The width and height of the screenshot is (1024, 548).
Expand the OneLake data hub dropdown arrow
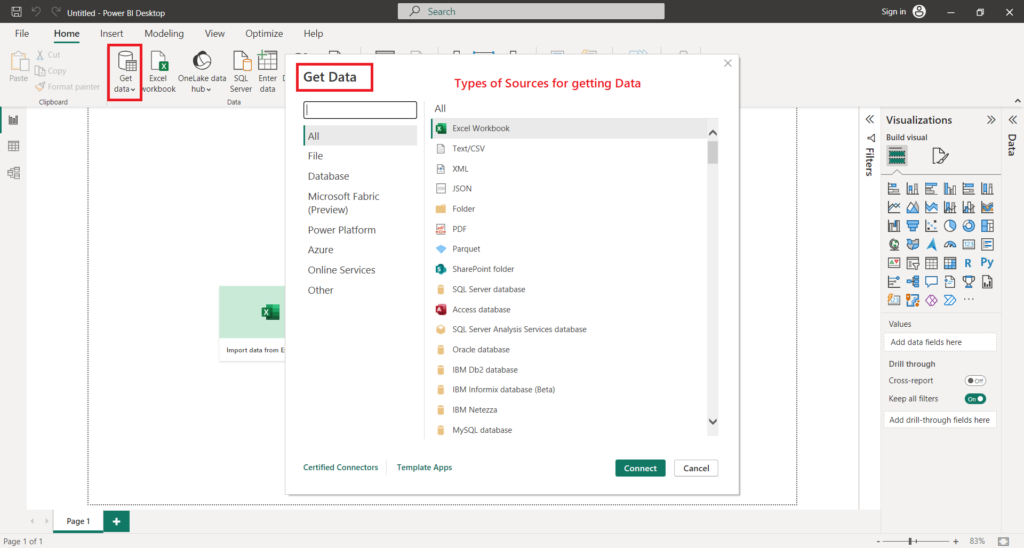209,89
